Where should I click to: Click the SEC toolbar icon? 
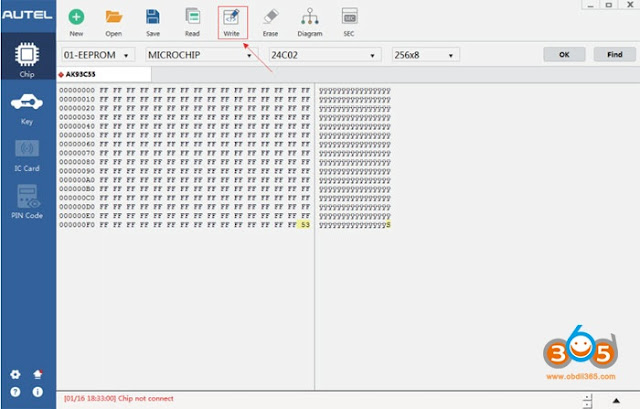coord(349,17)
